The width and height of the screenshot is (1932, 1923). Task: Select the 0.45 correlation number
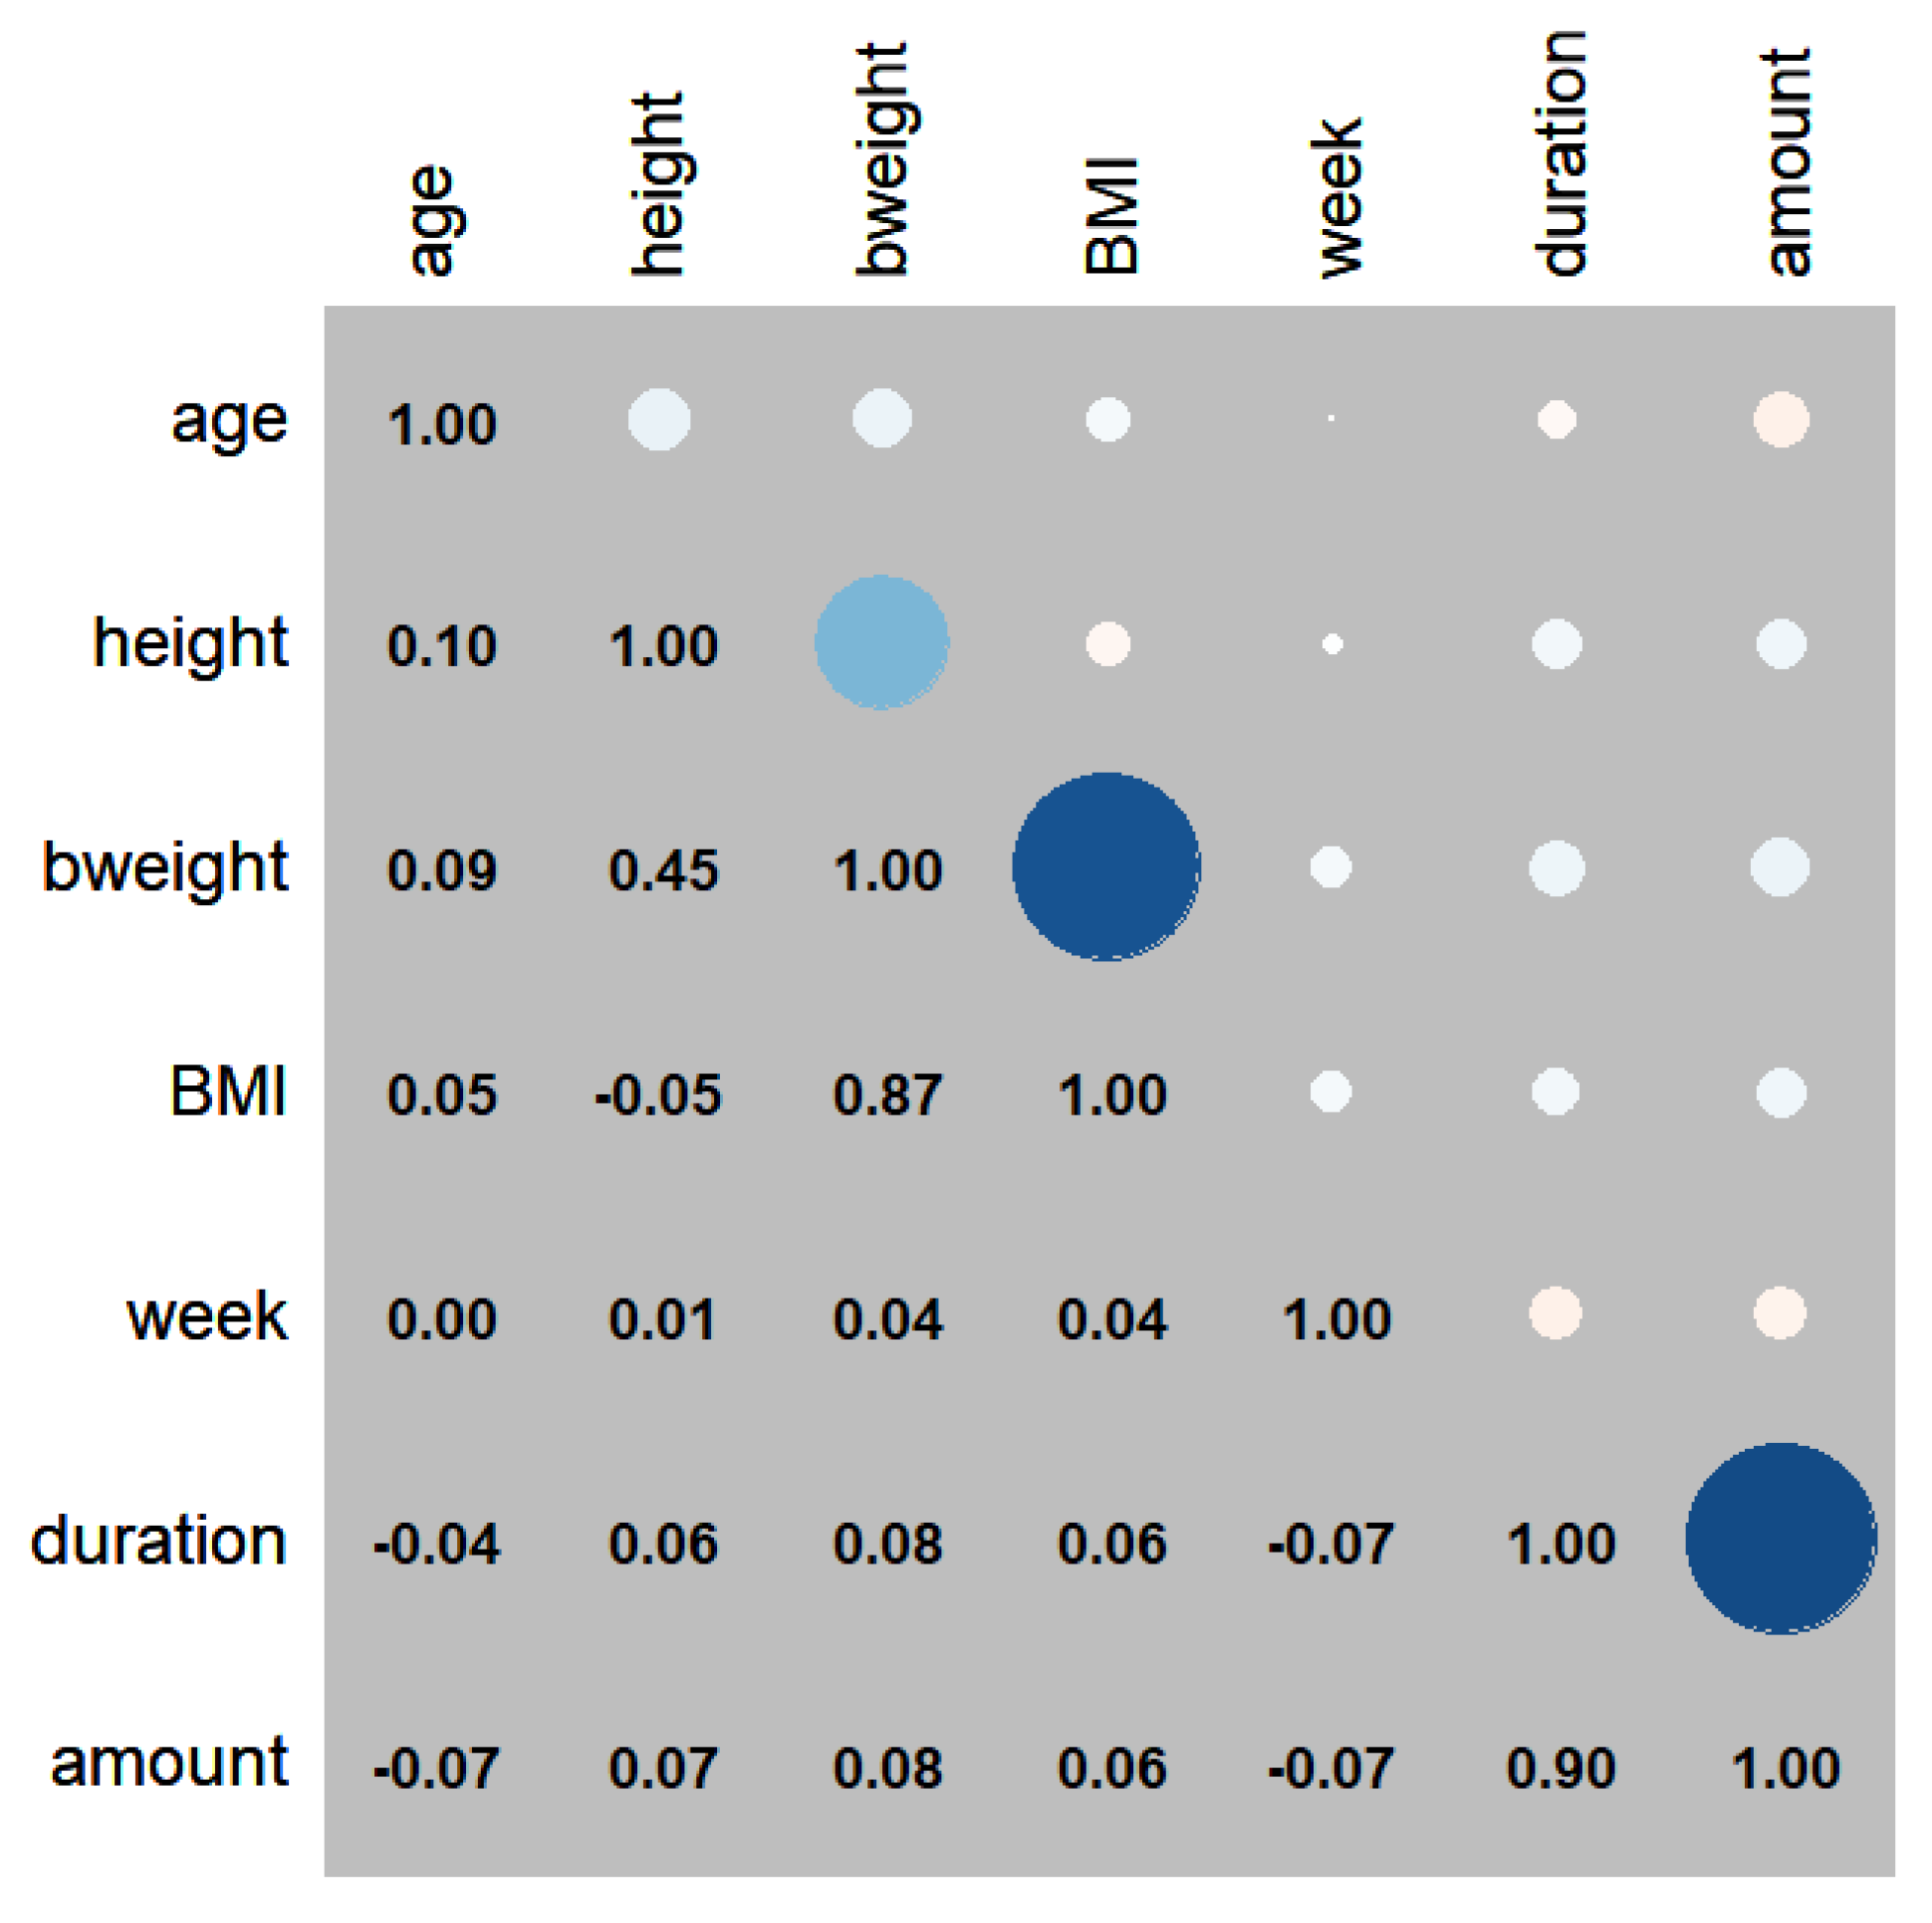point(663,870)
